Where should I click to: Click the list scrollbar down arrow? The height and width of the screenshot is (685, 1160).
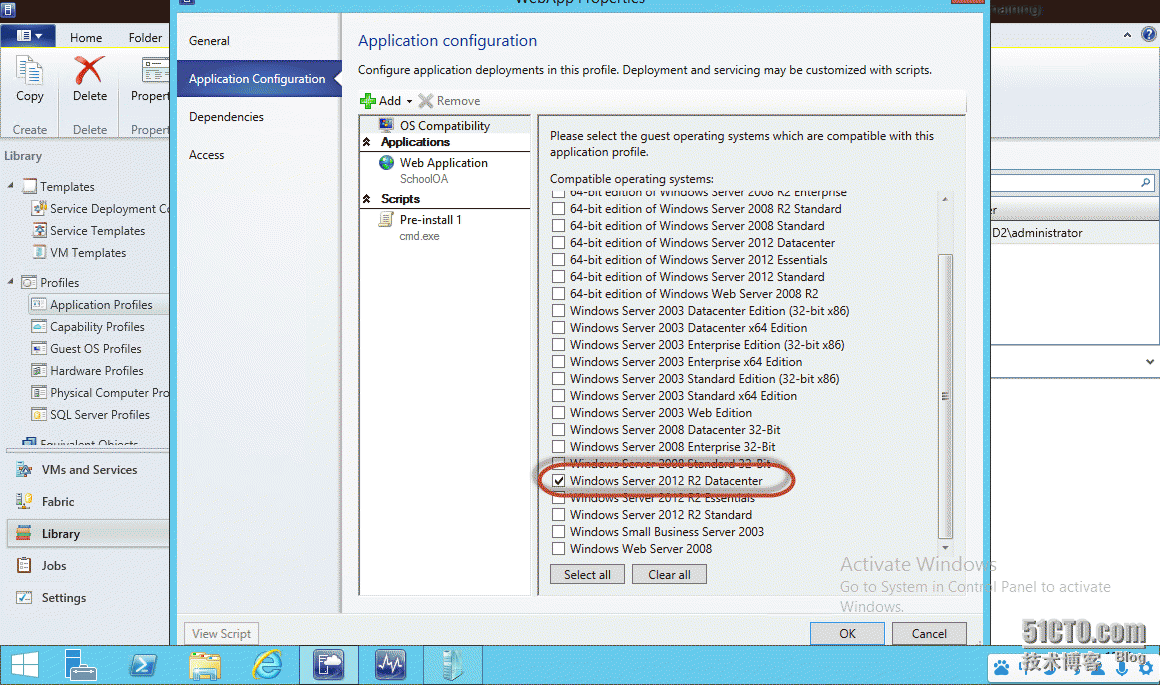[945, 549]
